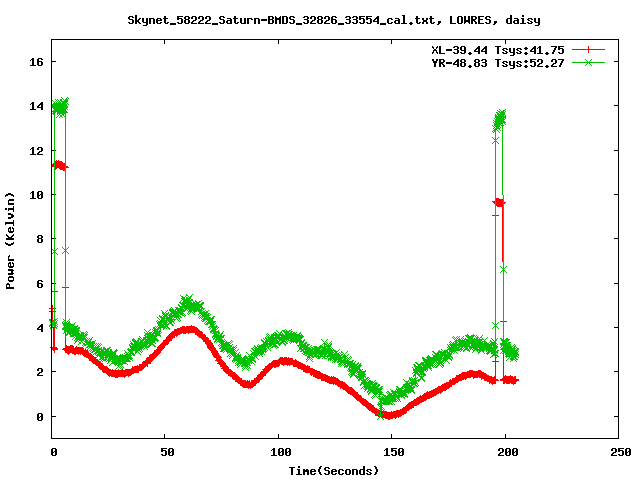640x480 pixels.
Task: Select the XL-39.44 Tsys:41.75 legend label
Action: [498, 50]
